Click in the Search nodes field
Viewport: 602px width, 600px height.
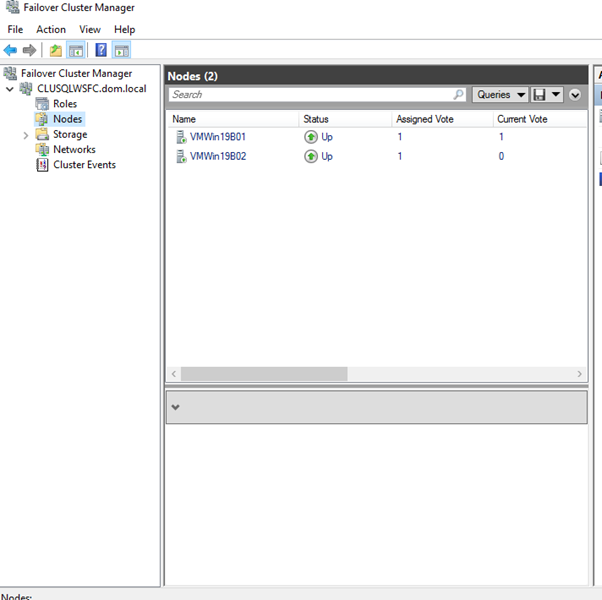pos(310,95)
